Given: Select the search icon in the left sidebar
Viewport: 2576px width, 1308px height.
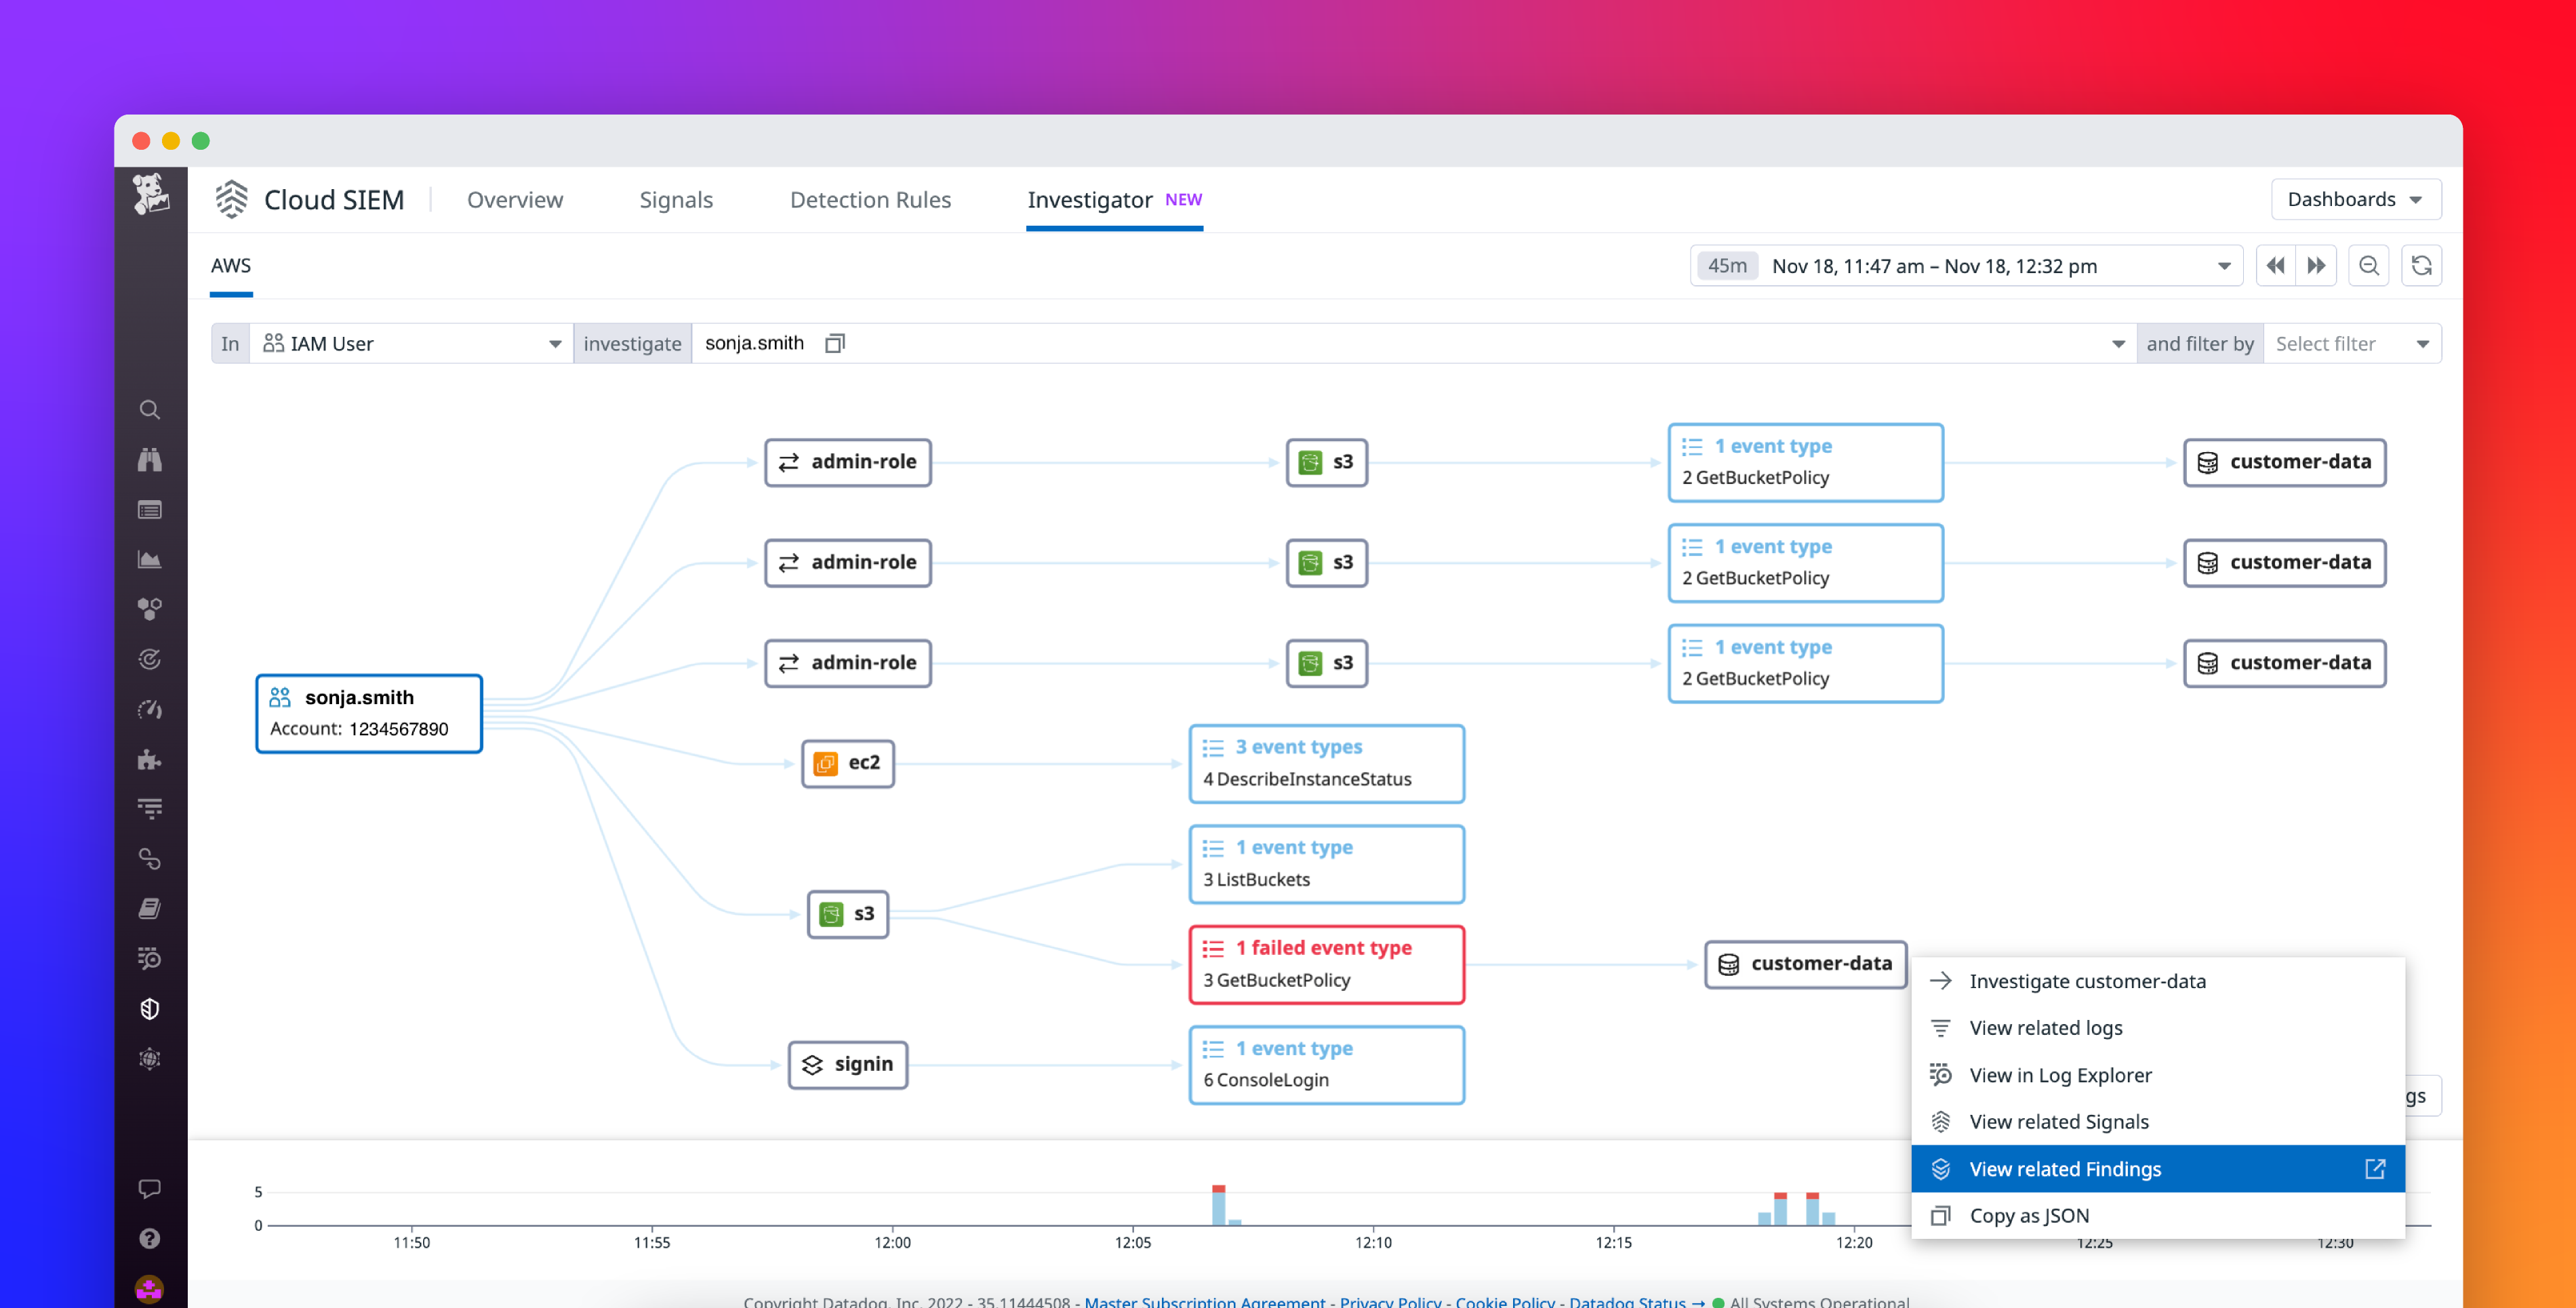Looking at the screenshot, I should [150, 410].
